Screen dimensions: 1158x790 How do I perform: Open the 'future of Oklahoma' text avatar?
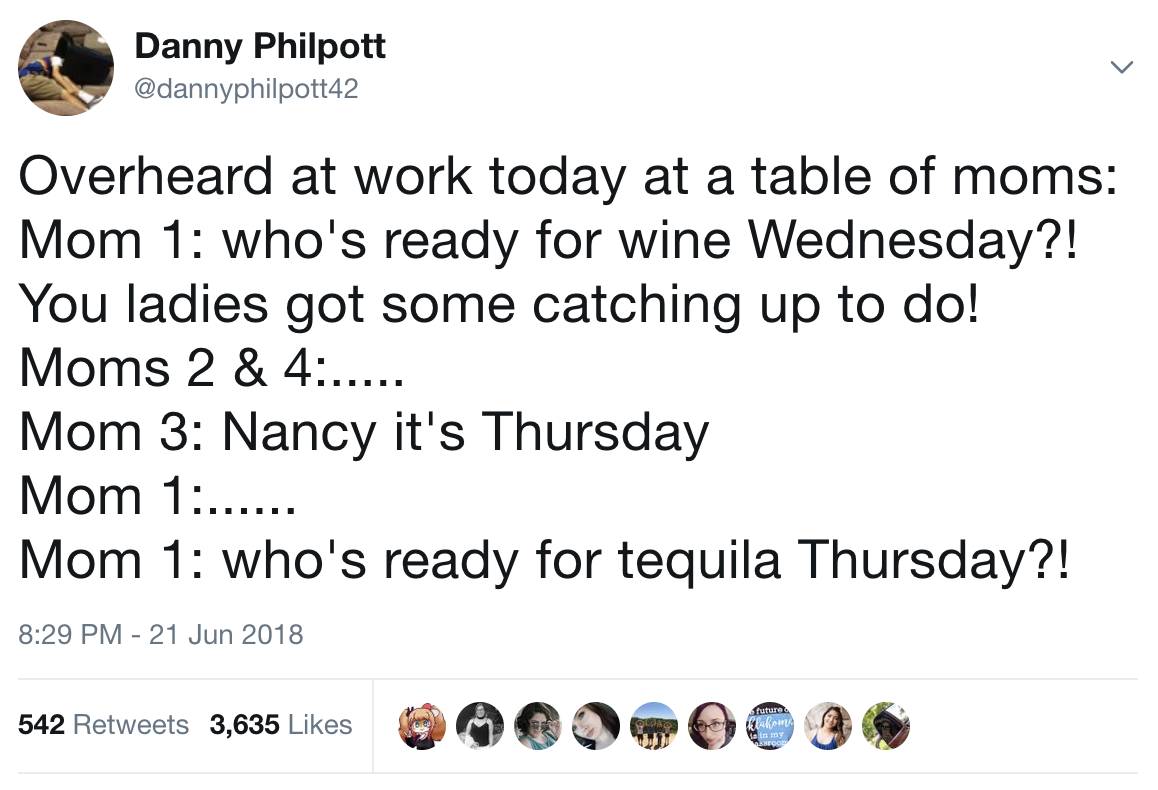tap(770, 726)
